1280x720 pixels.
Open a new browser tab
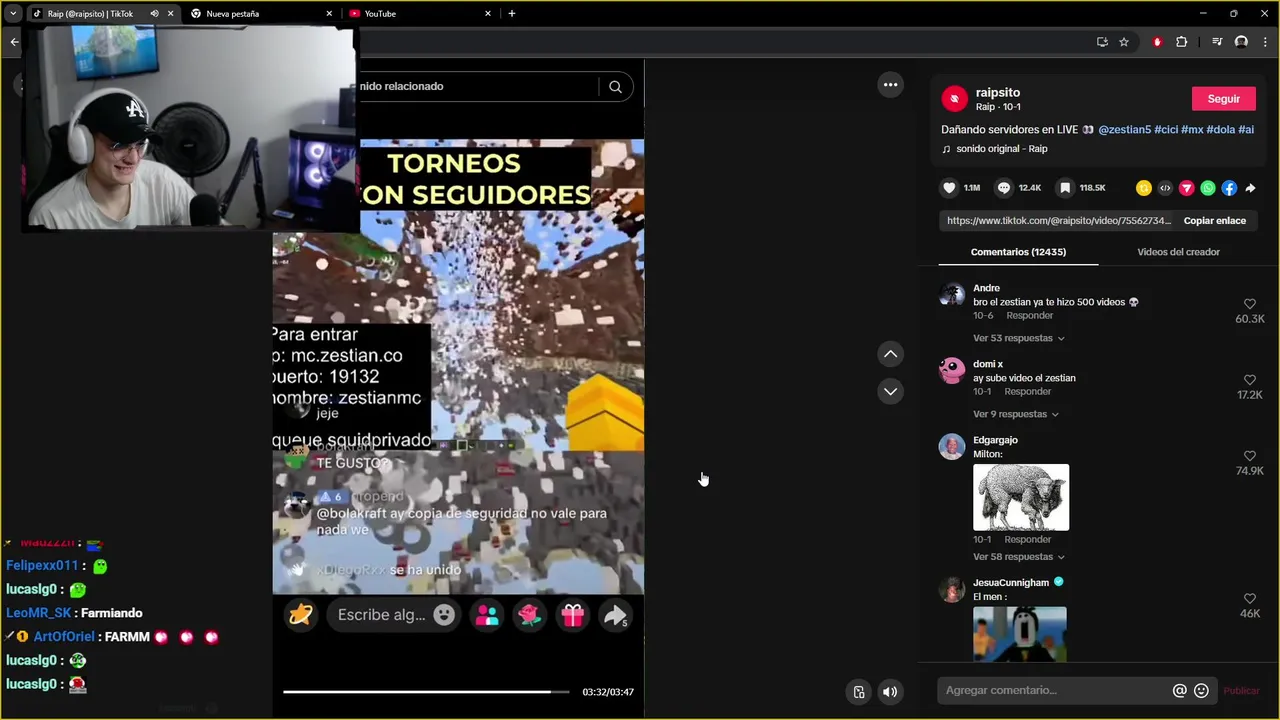pyautogui.click(x=512, y=14)
